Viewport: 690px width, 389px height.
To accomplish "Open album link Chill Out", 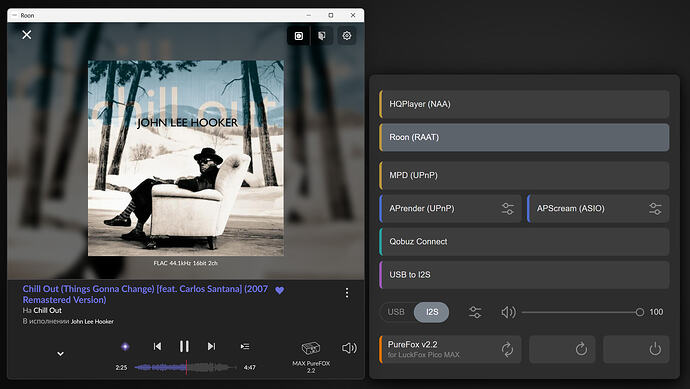I will [48, 310].
